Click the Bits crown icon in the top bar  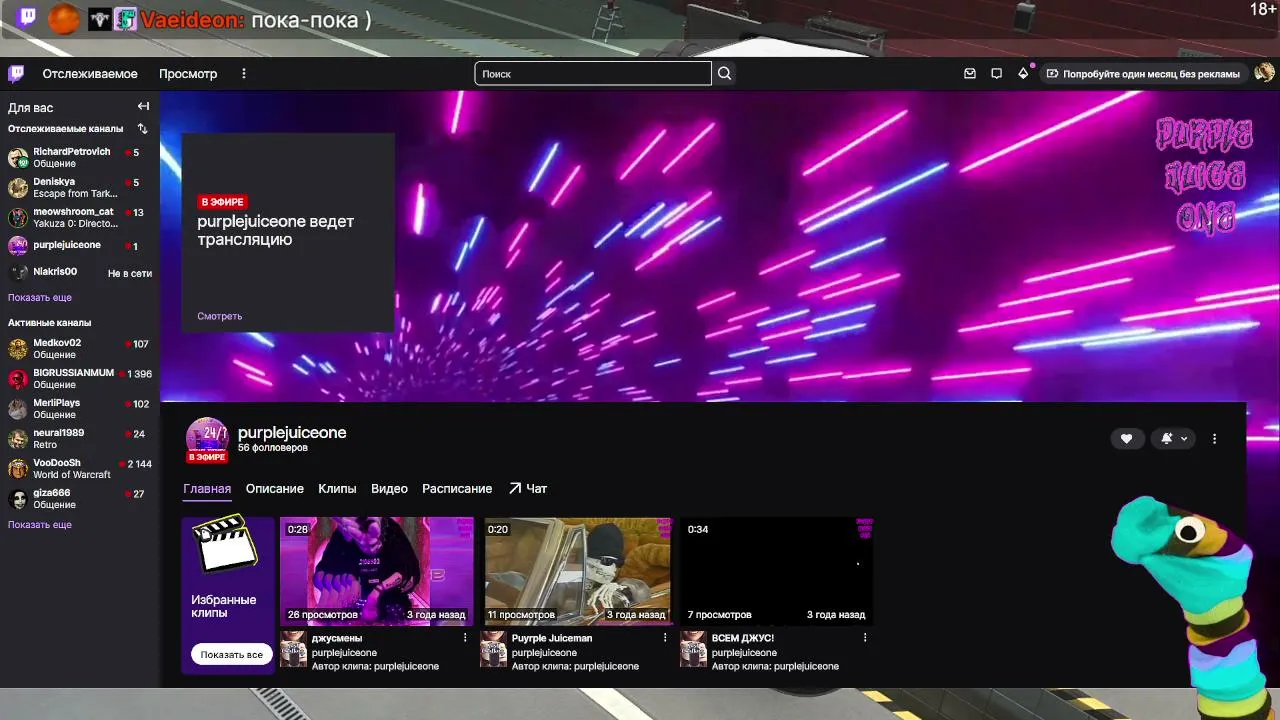click(x=1023, y=74)
